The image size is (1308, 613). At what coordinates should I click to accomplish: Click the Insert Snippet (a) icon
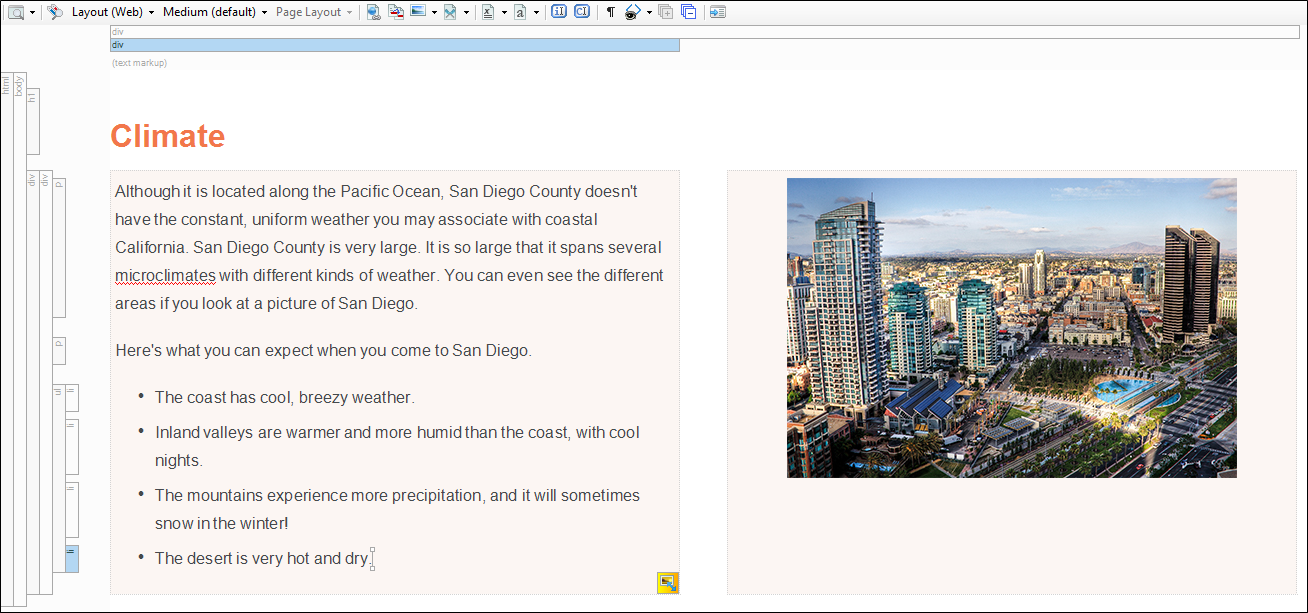point(521,12)
